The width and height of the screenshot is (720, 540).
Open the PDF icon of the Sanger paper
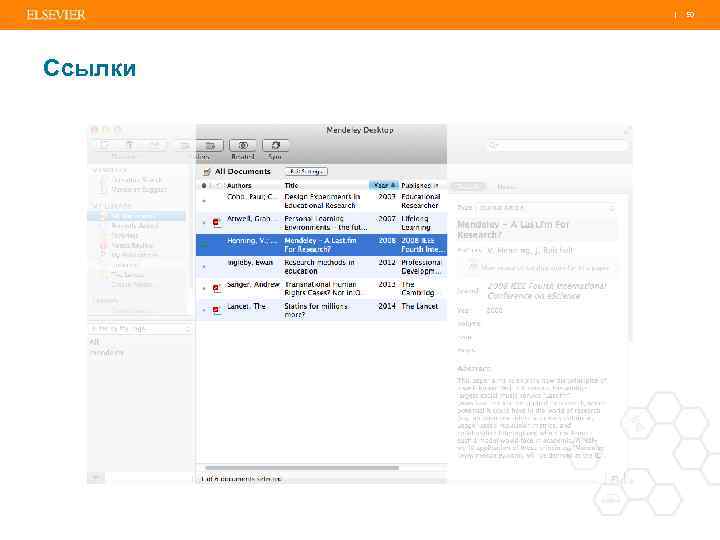216,288
